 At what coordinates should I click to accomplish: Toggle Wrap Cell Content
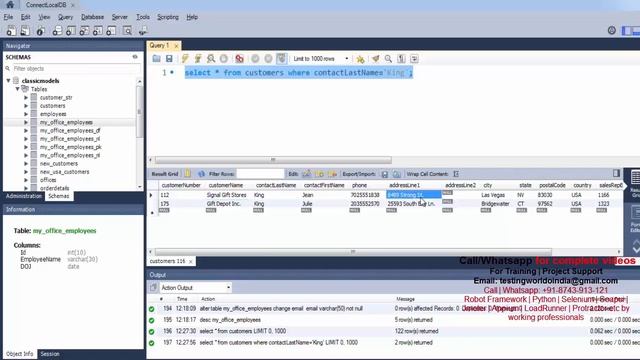pyautogui.click(x=456, y=174)
